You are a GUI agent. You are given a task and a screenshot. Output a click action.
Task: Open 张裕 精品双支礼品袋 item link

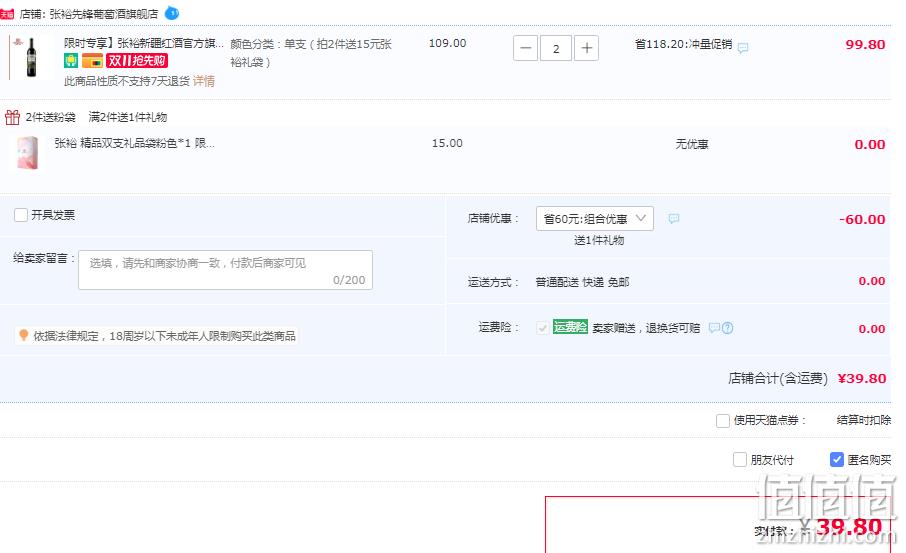click(134, 143)
